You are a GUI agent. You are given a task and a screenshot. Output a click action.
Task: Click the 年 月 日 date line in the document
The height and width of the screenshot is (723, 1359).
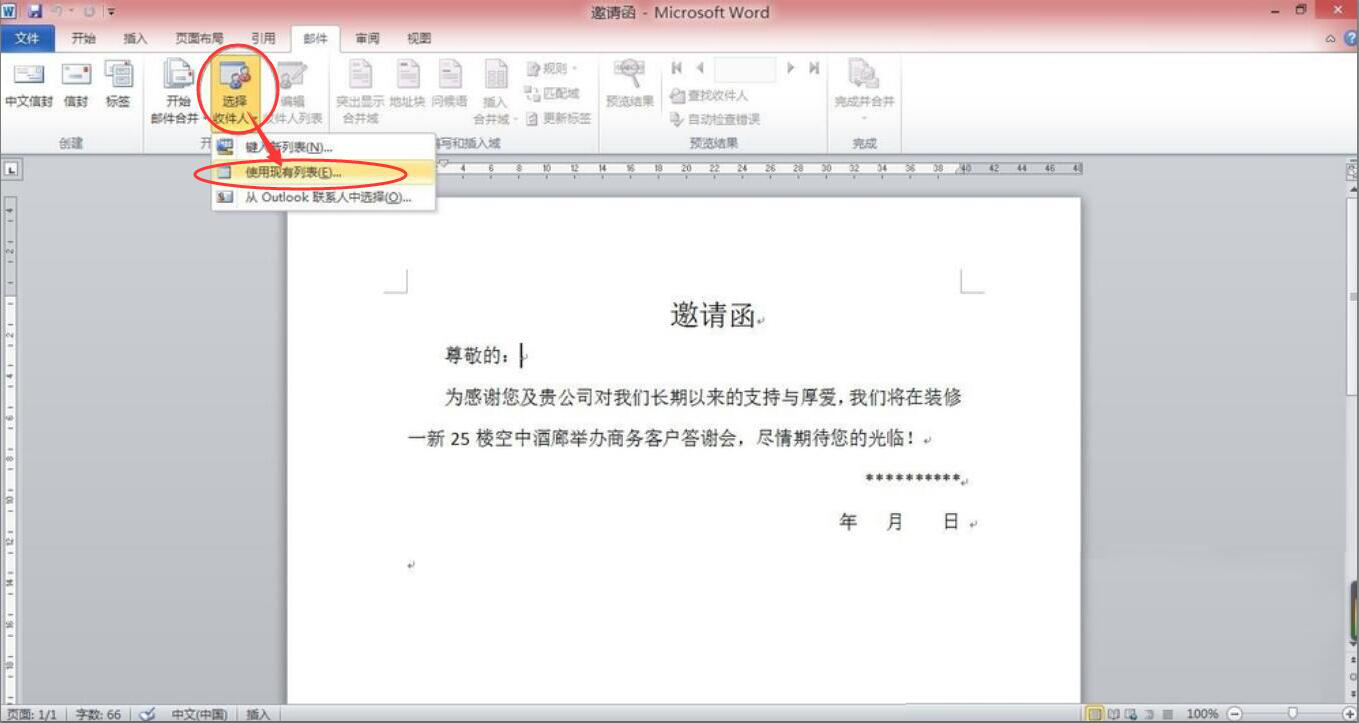coord(899,521)
